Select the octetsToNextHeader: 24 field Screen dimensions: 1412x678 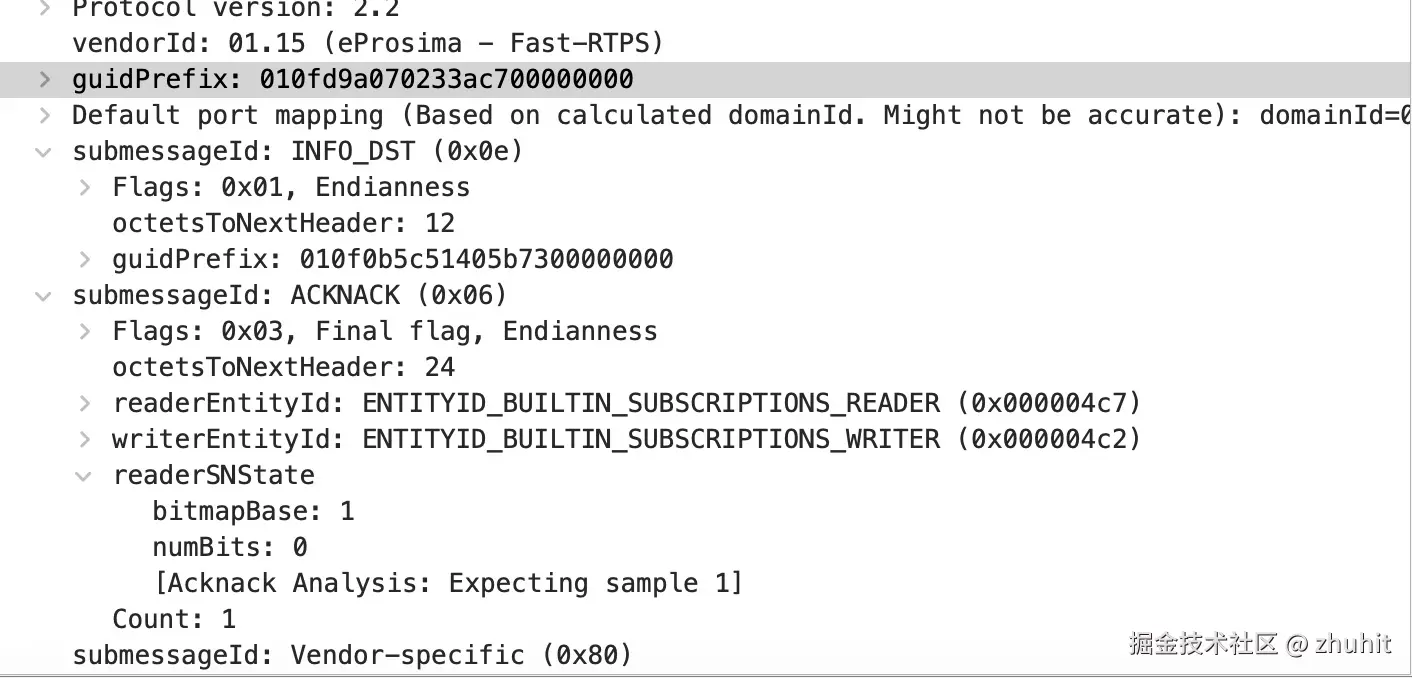click(x=283, y=367)
